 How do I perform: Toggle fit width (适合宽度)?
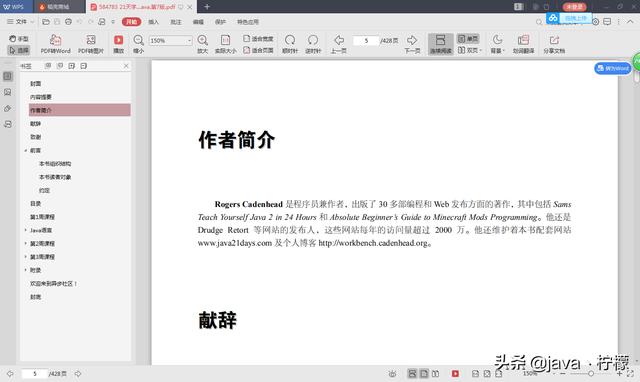pos(258,39)
